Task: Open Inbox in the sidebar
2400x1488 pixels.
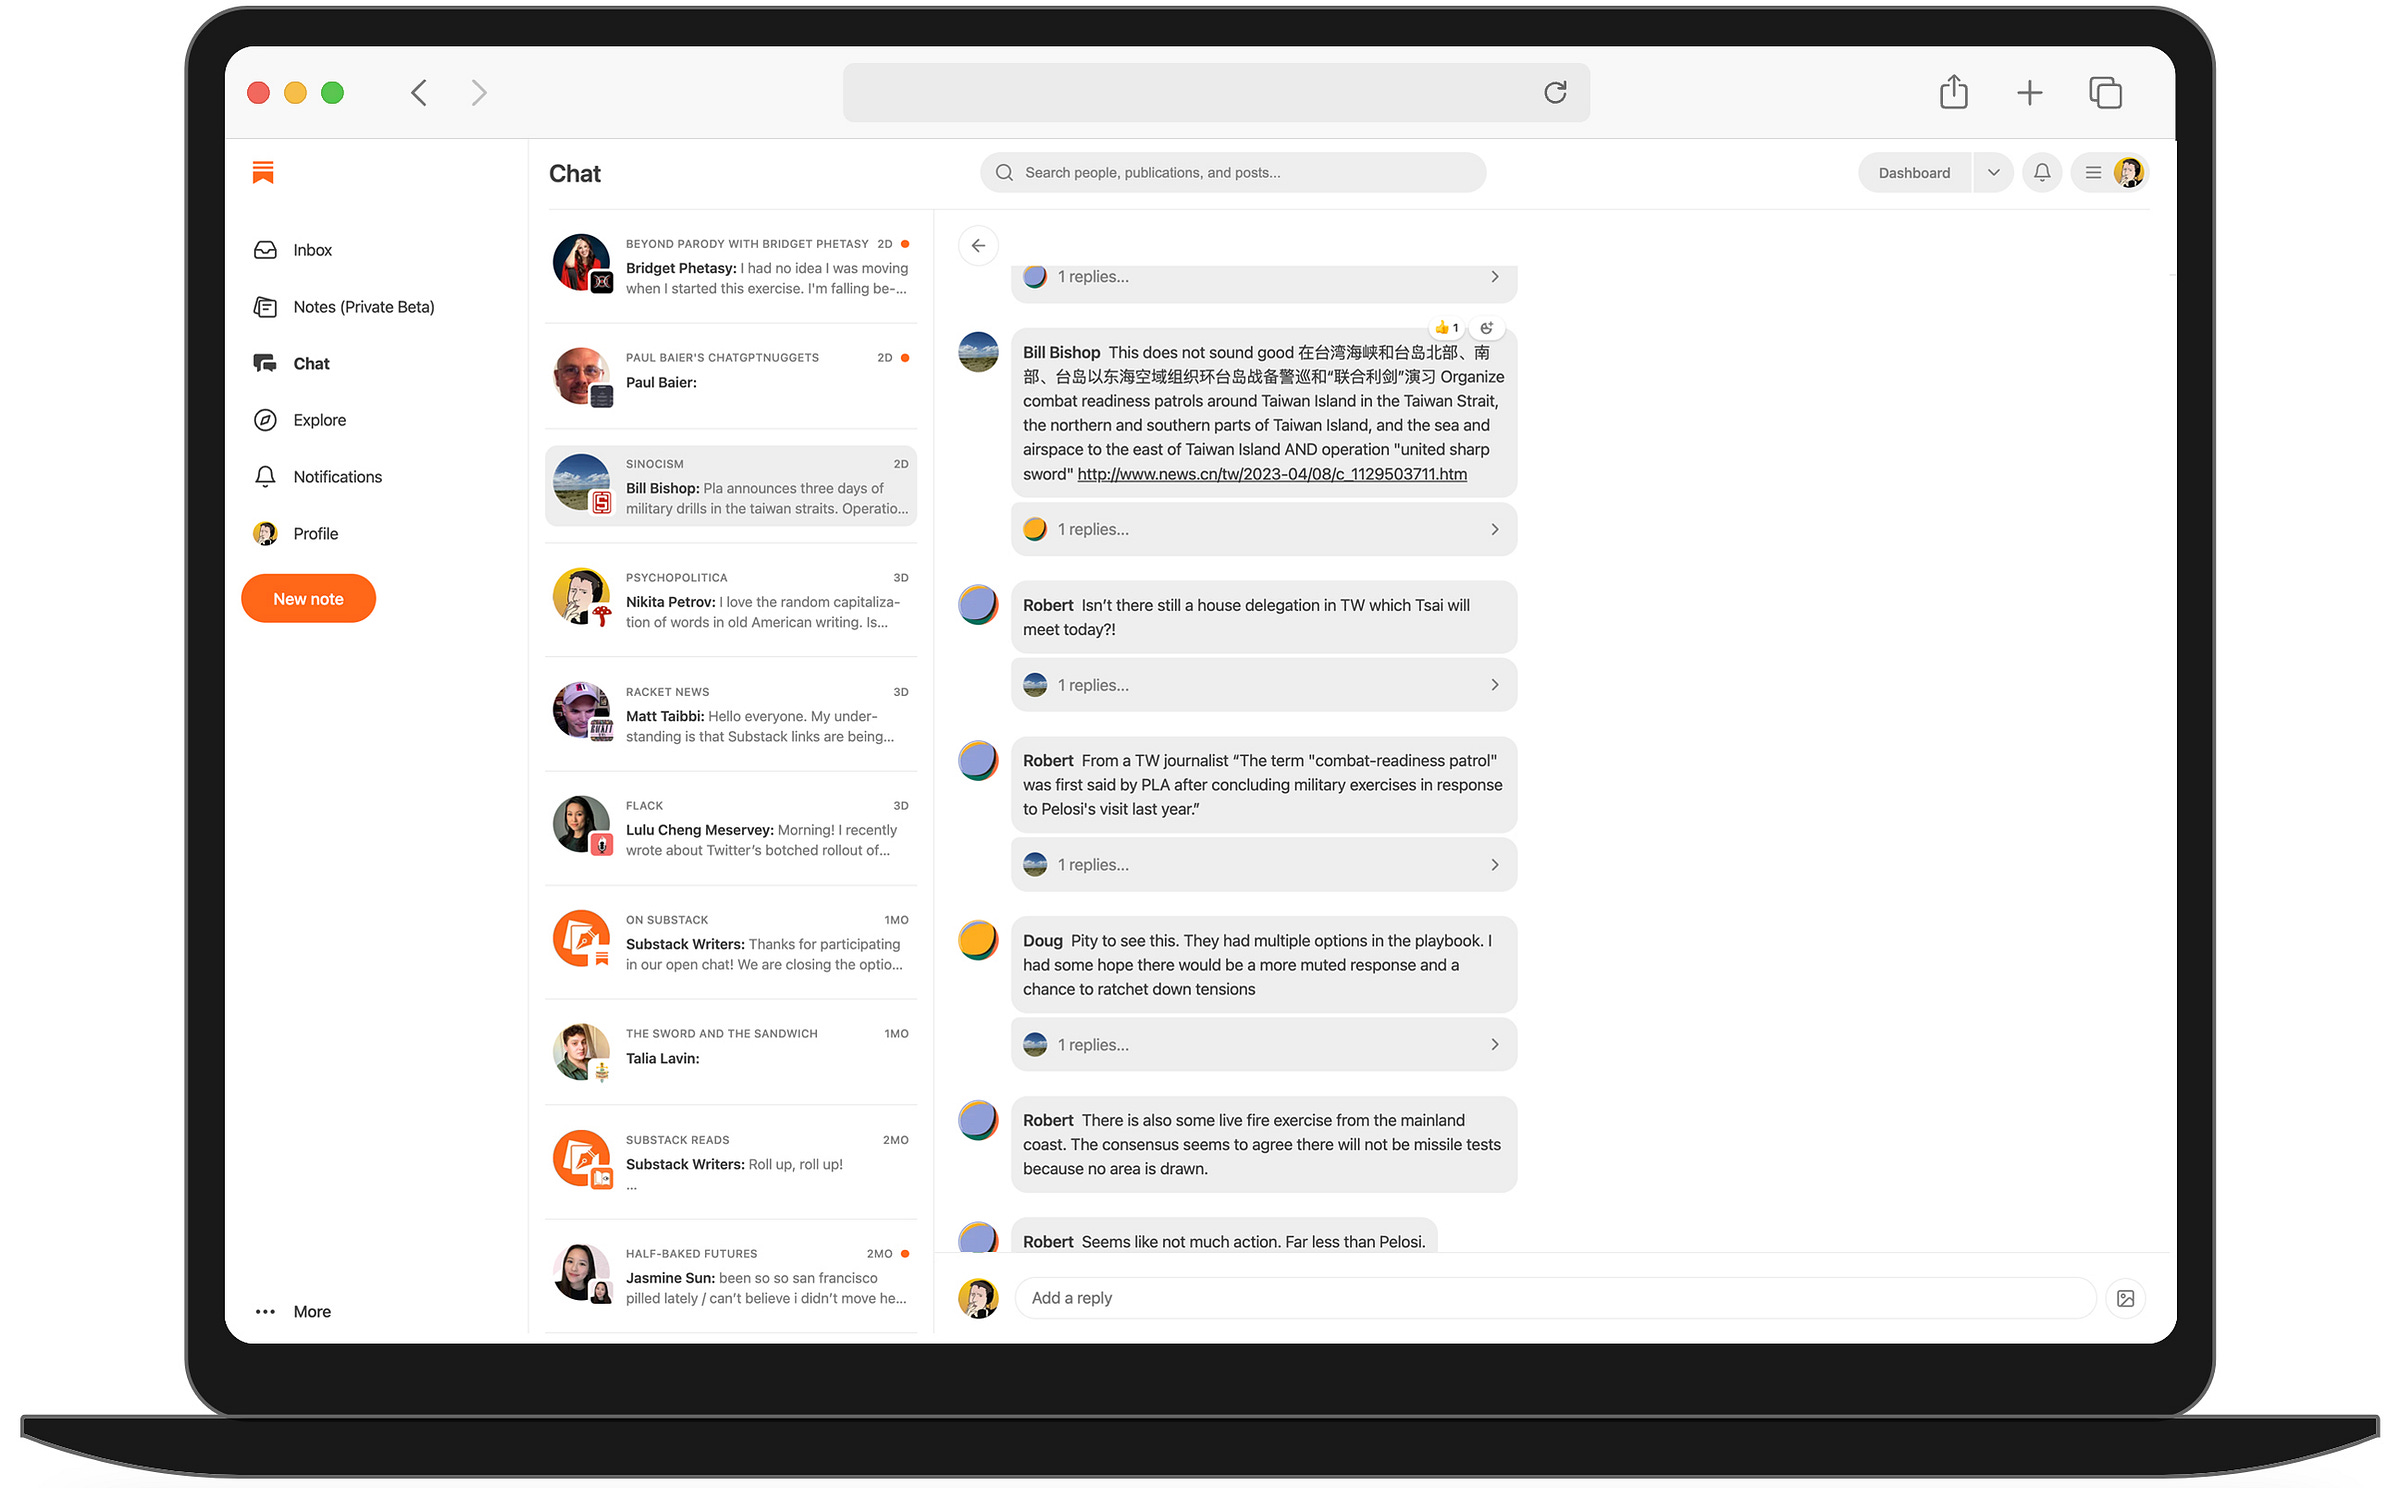Action: [x=293, y=250]
